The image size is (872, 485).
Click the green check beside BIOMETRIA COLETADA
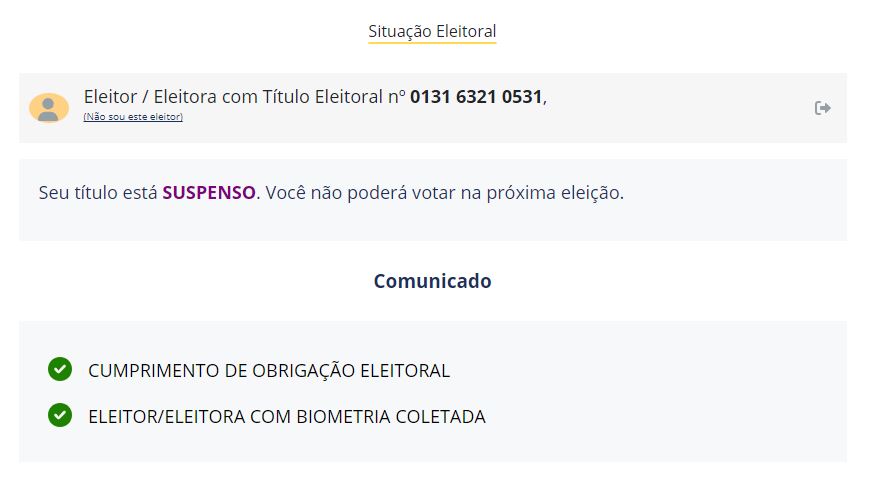click(x=60, y=415)
